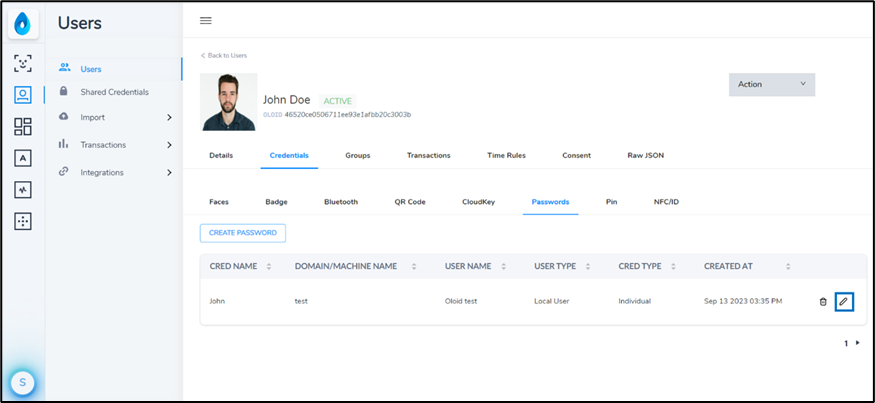
Task: Click the link icon beside Integrations
Action: (64, 171)
